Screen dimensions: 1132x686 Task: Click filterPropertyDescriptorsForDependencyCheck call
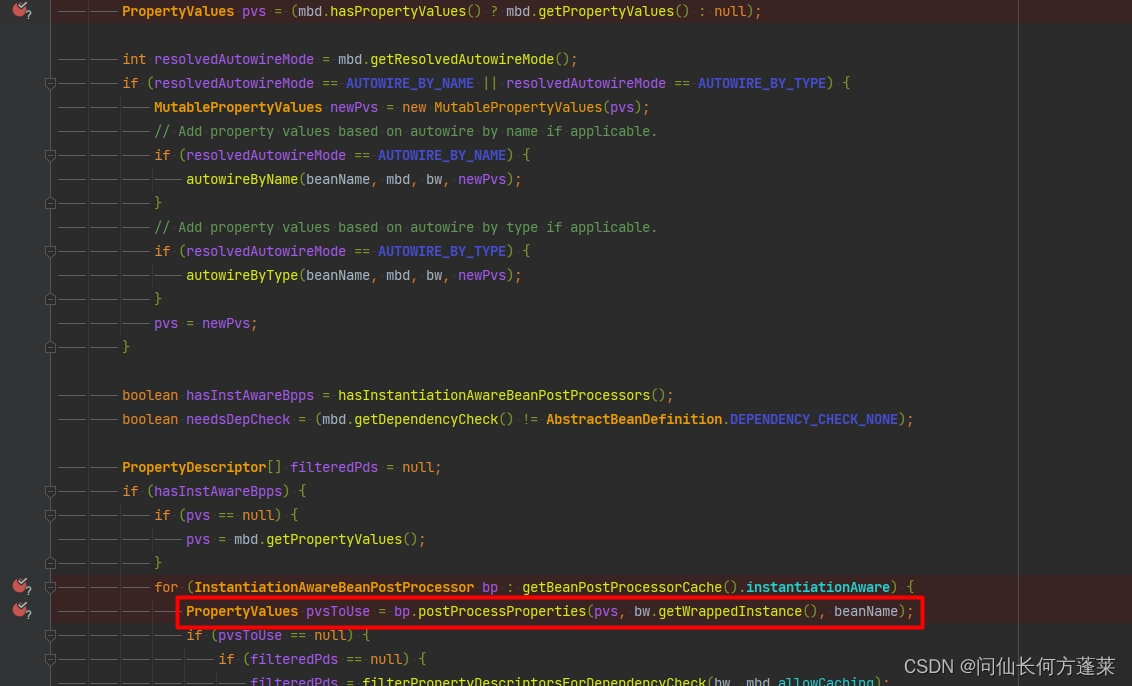pyautogui.click(x=534, y=680)
